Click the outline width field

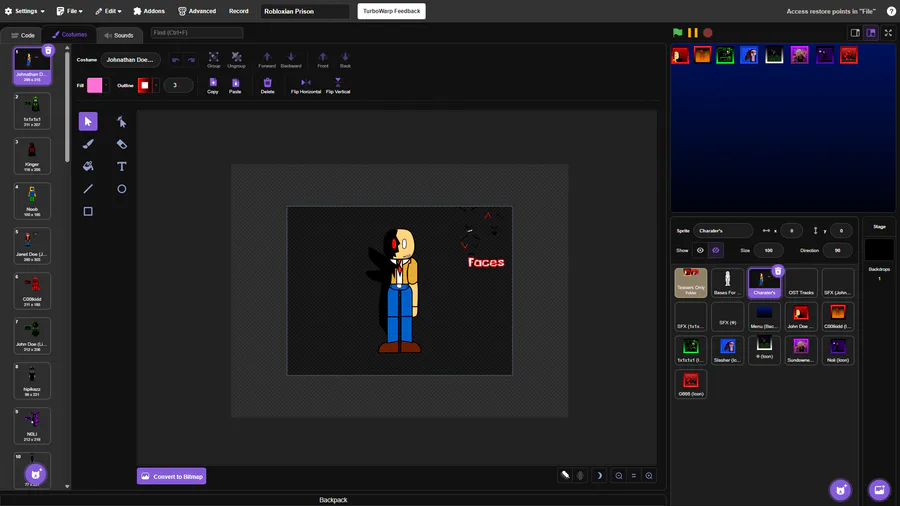point(179,85)
